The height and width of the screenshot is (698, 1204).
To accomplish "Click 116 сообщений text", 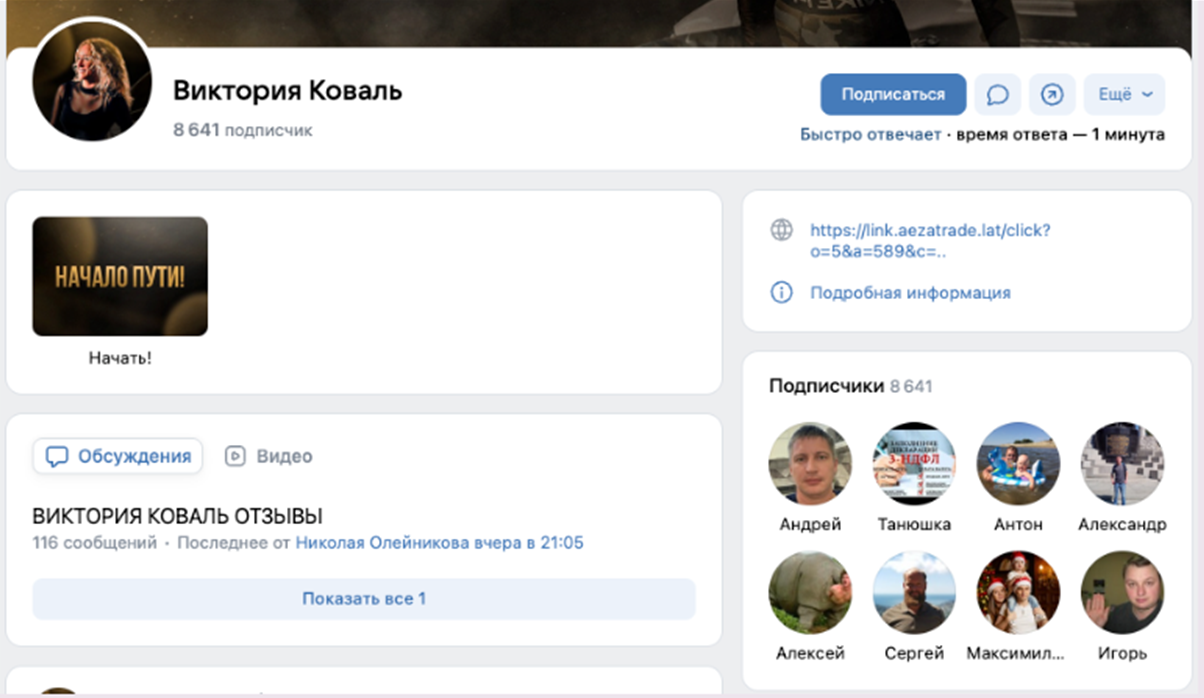I will click(x=95, y=543).
